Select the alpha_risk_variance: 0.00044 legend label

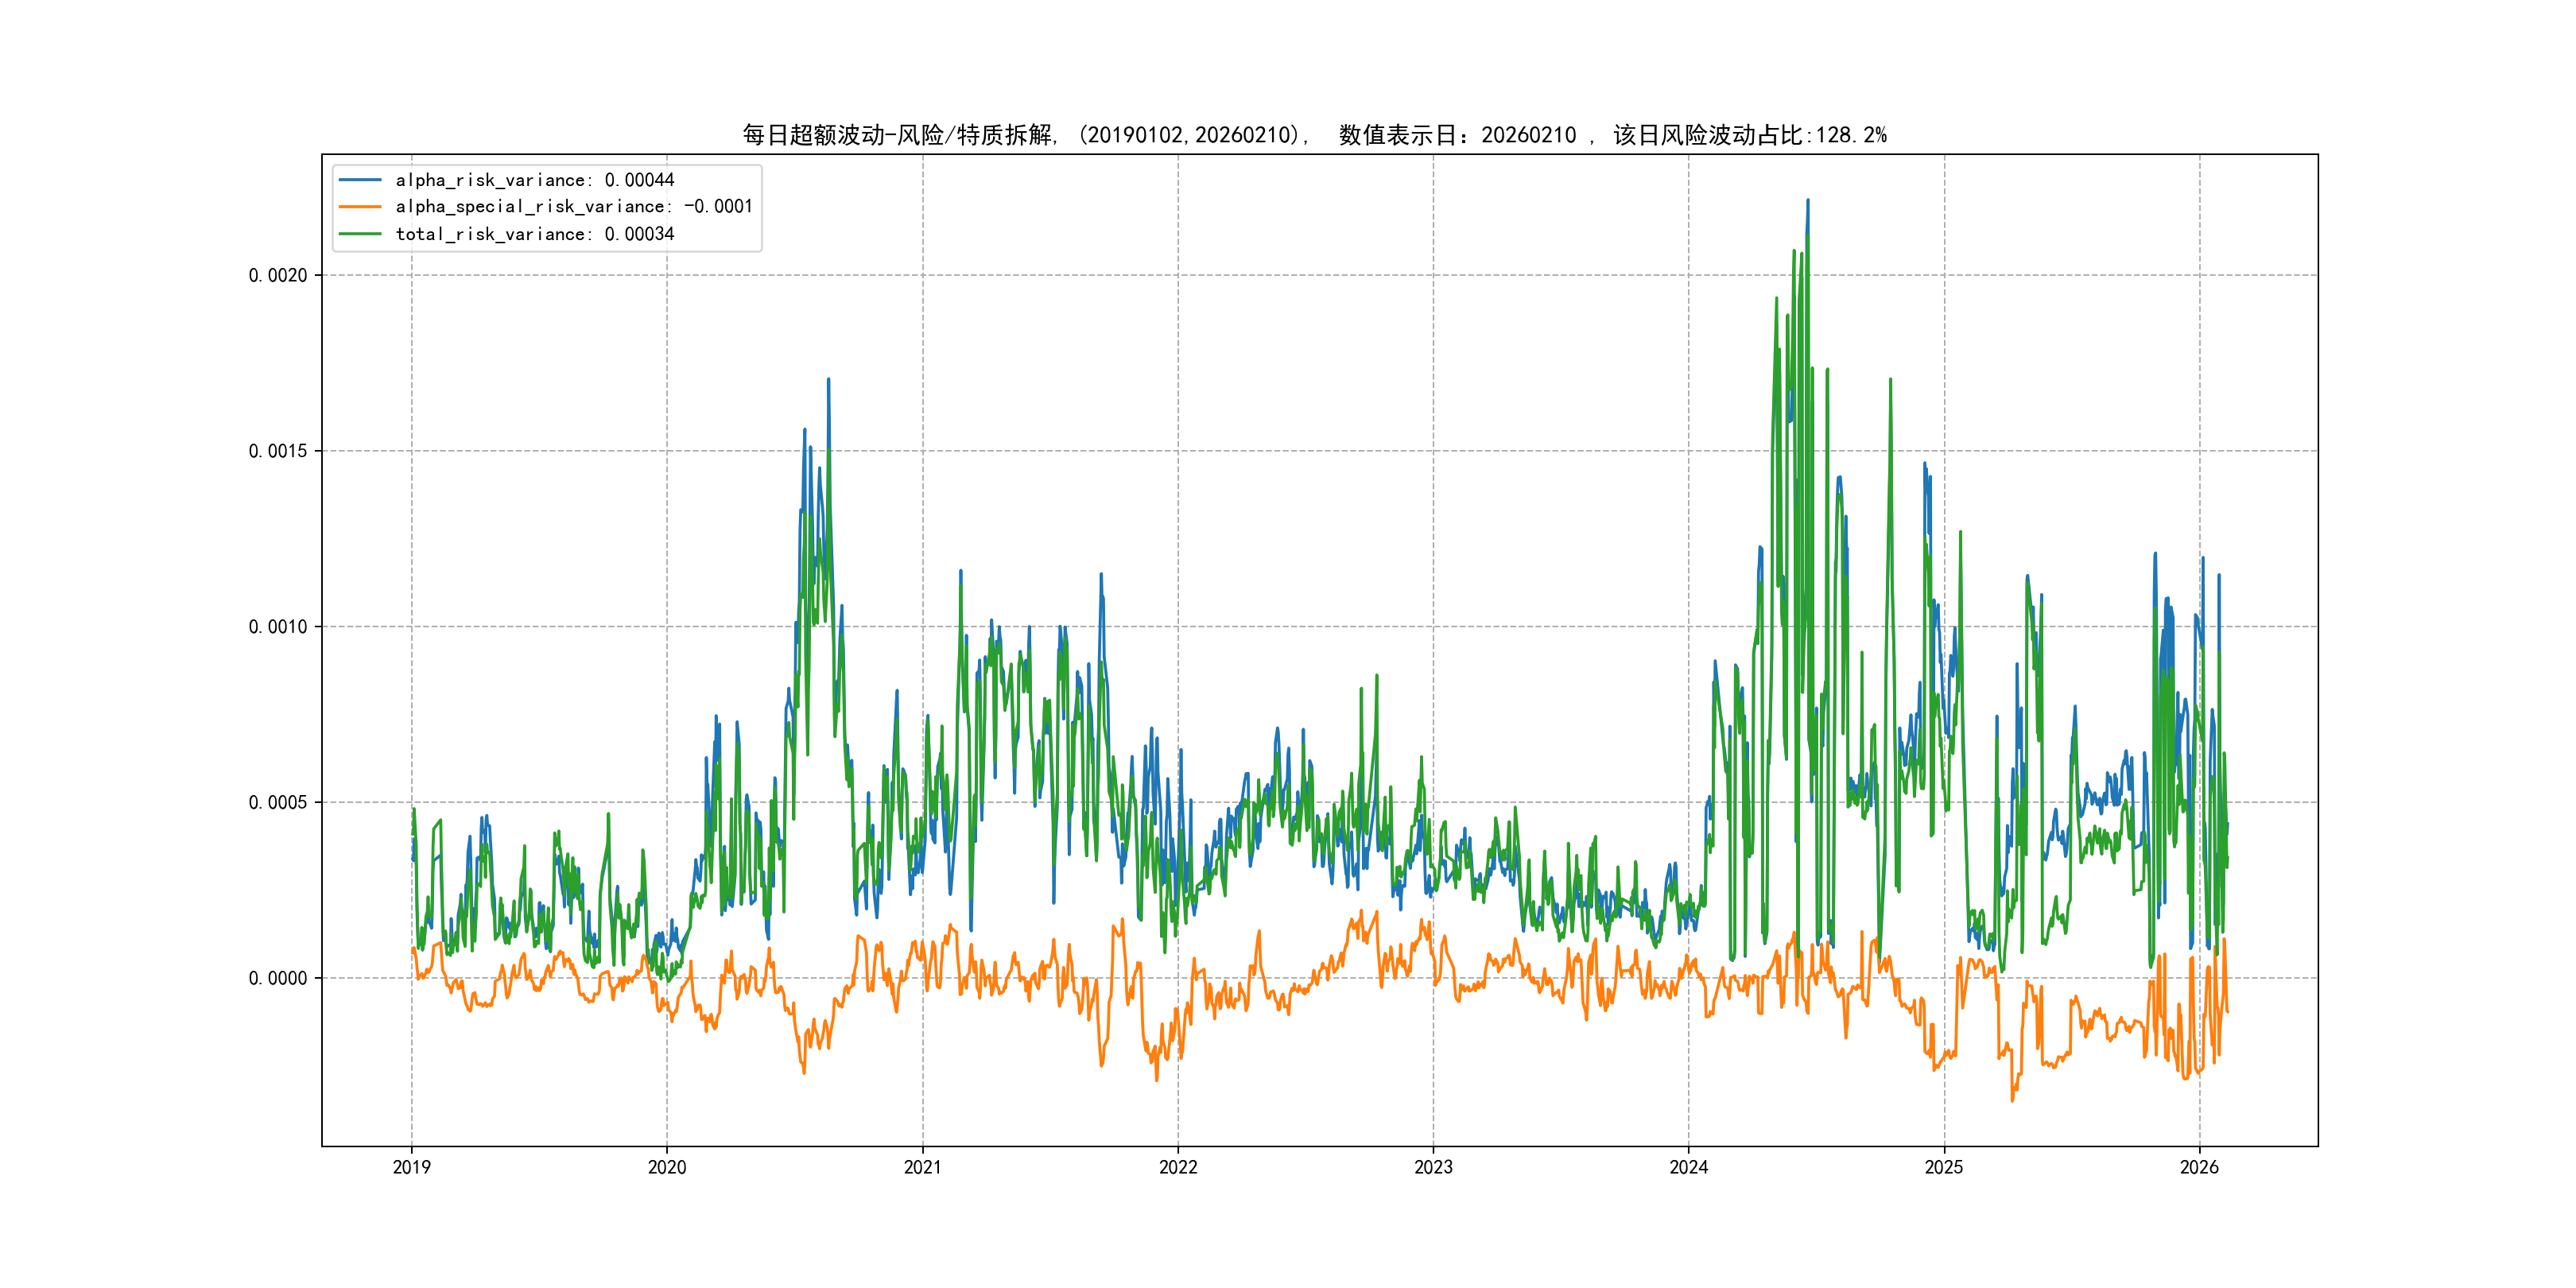point(535,180)
